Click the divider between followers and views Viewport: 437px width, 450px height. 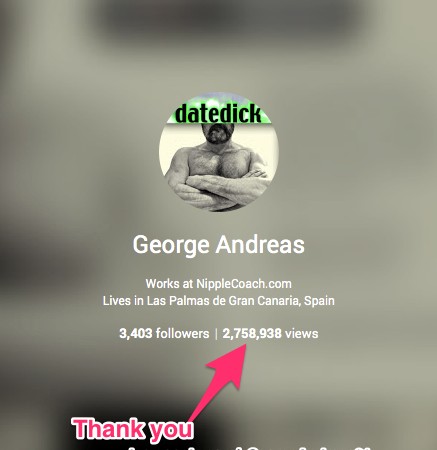tap(216, 334)
